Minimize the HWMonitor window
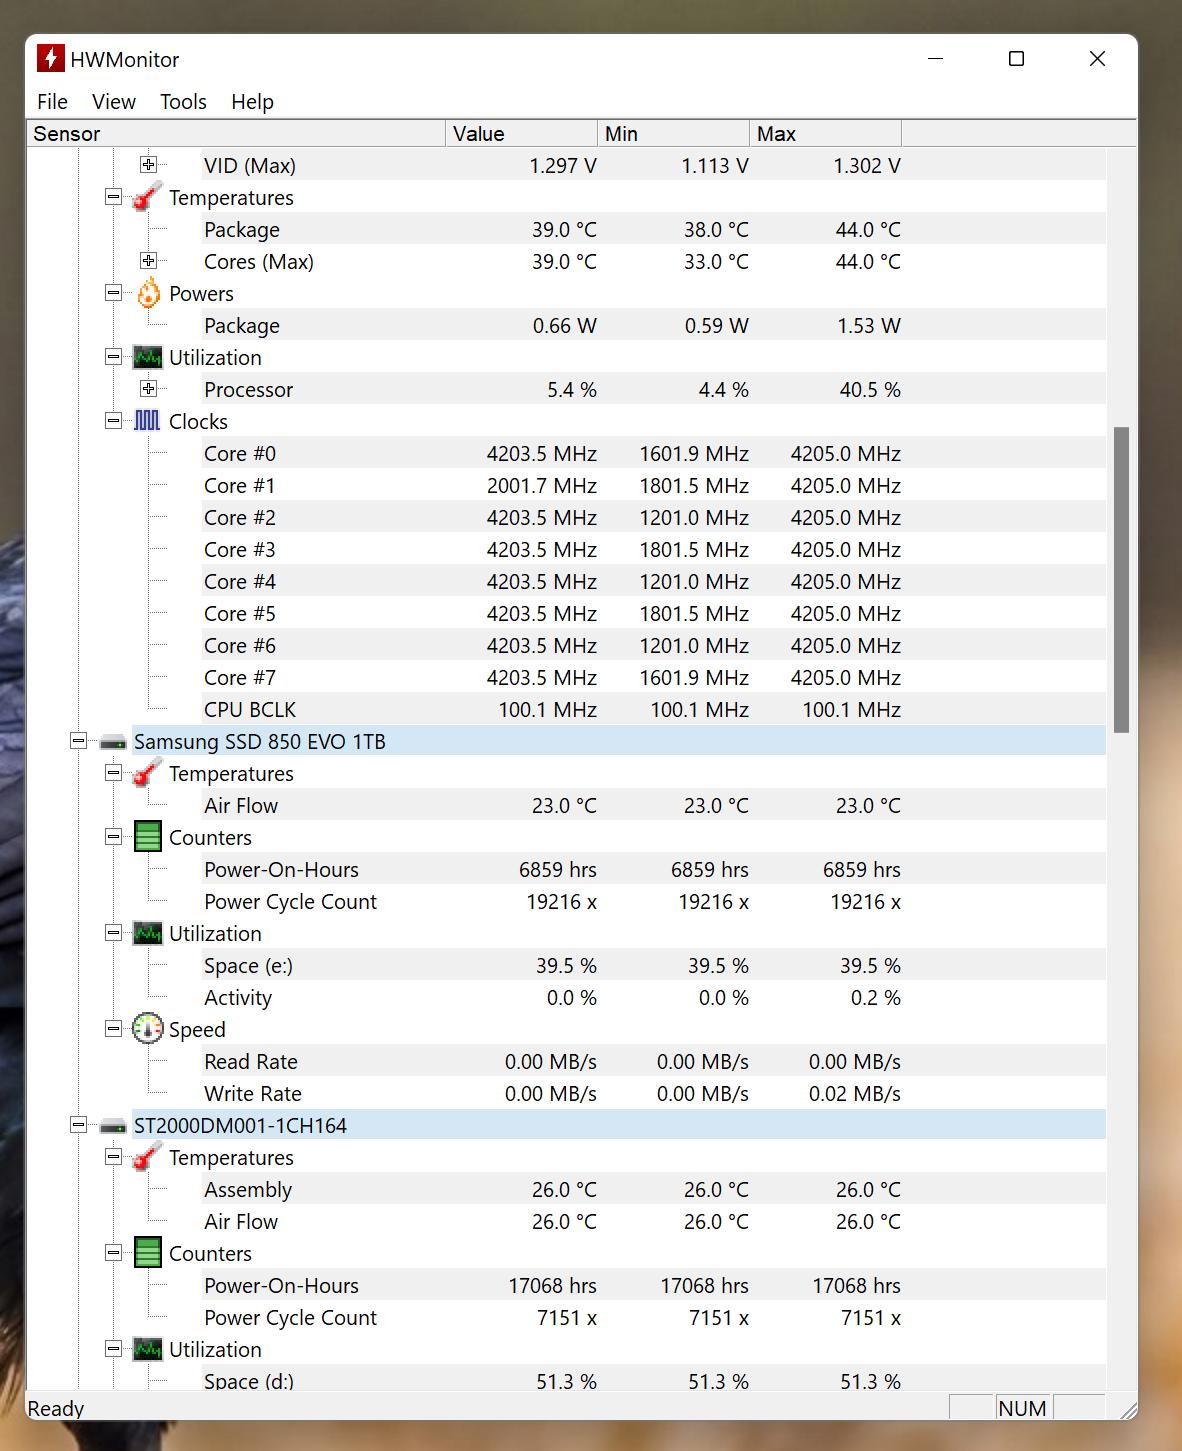 (x=936, y=59)
